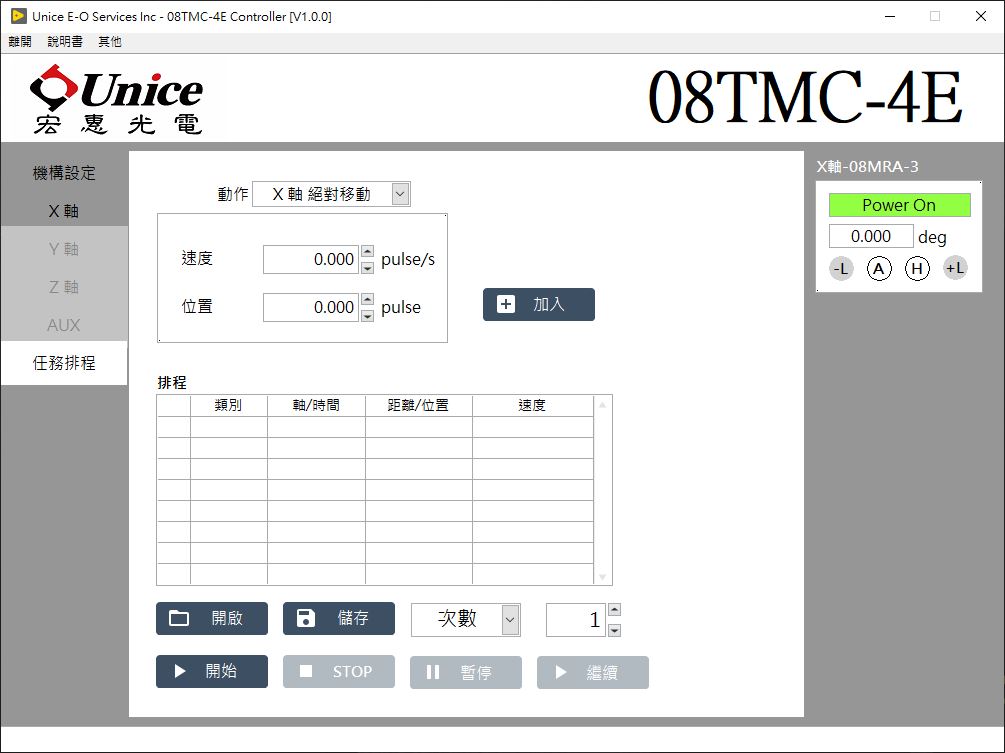This screenshot has height=753, width=1005.
Task: Toggle the green Power On indicator
Action: coord(899,205)
